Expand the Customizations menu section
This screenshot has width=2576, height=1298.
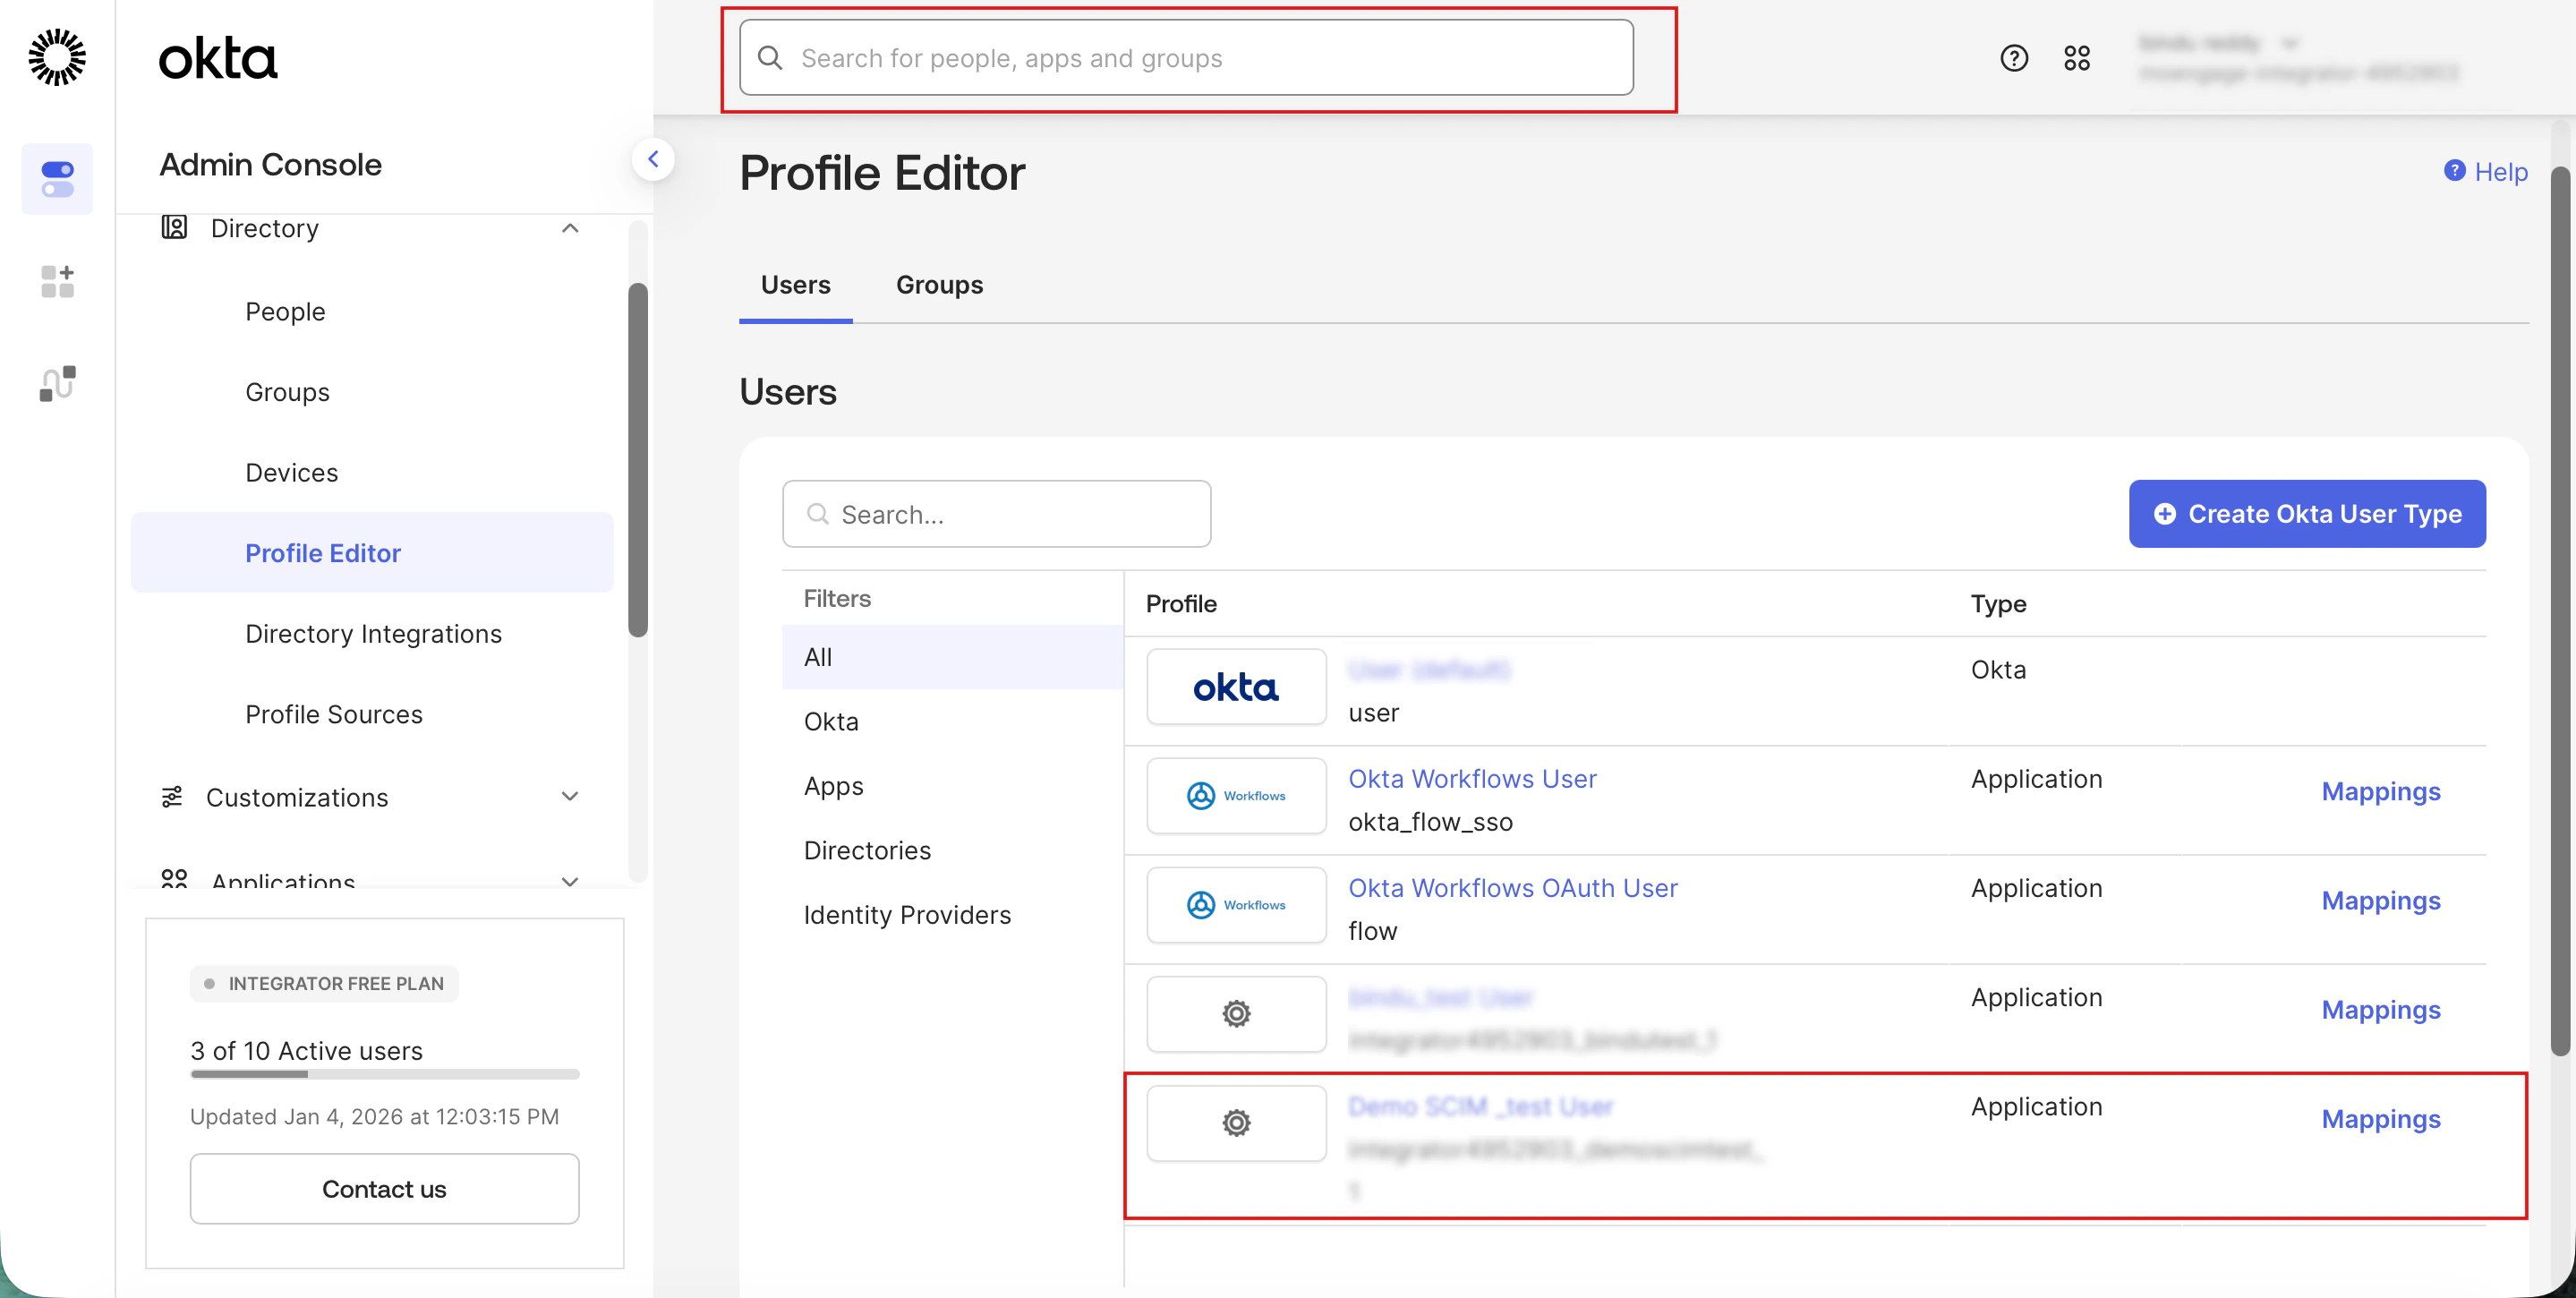point(570,797)
